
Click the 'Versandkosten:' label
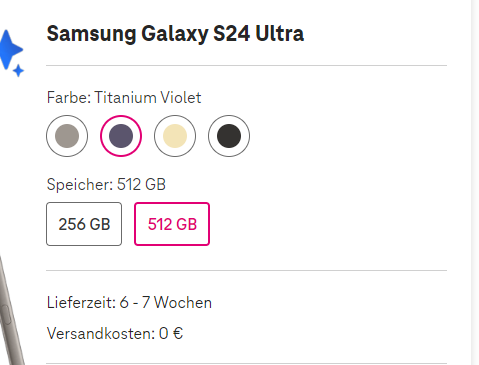click(x=101, y=333)
